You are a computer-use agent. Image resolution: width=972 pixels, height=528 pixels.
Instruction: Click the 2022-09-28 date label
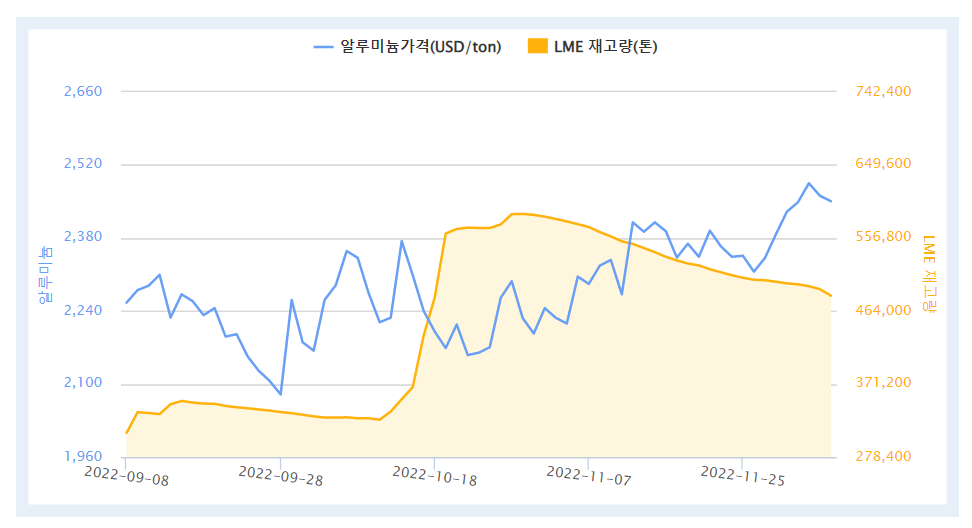(x=281, y=476)
